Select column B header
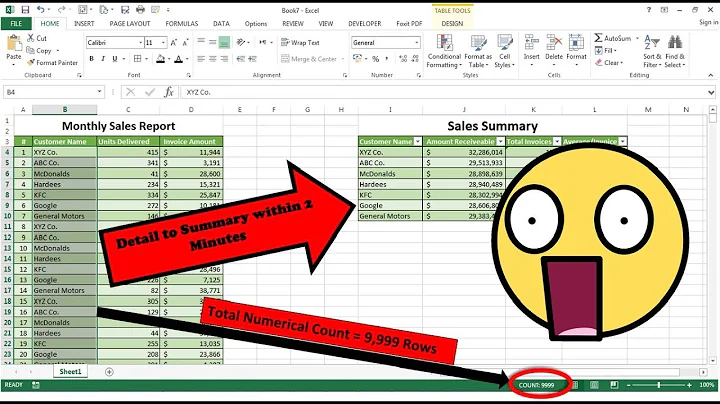This screenshot has height=404, width=720. 65,109
